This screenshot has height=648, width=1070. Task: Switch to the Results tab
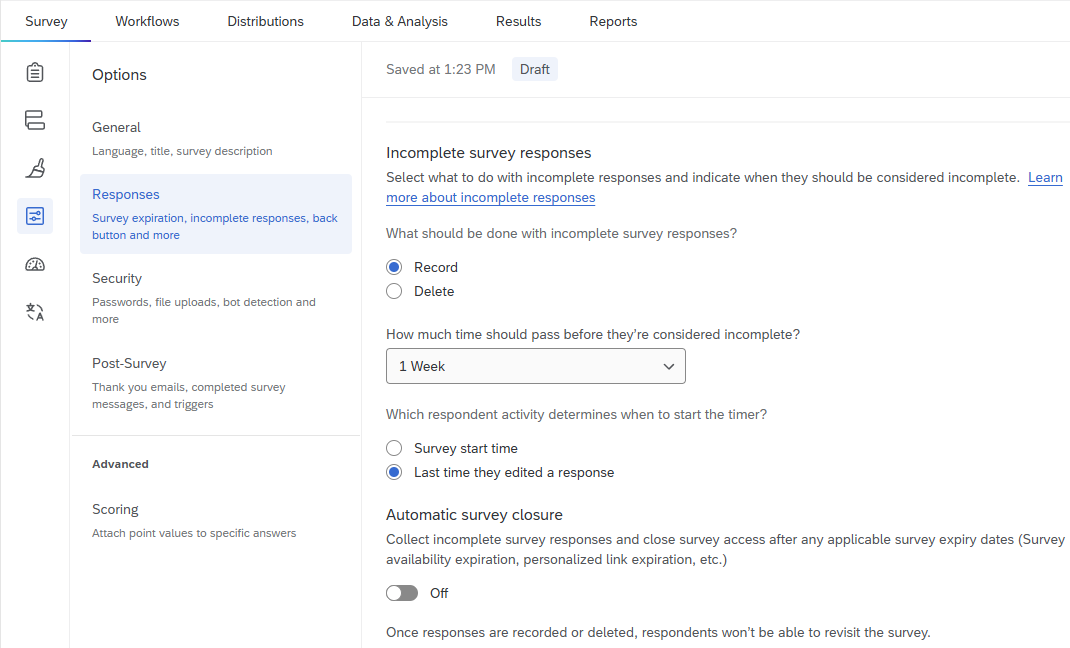pos(519,21)
